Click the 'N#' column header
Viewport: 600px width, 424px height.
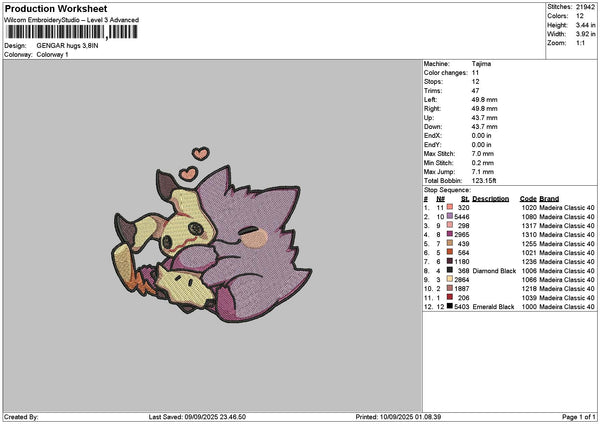(x=440, y=199)
